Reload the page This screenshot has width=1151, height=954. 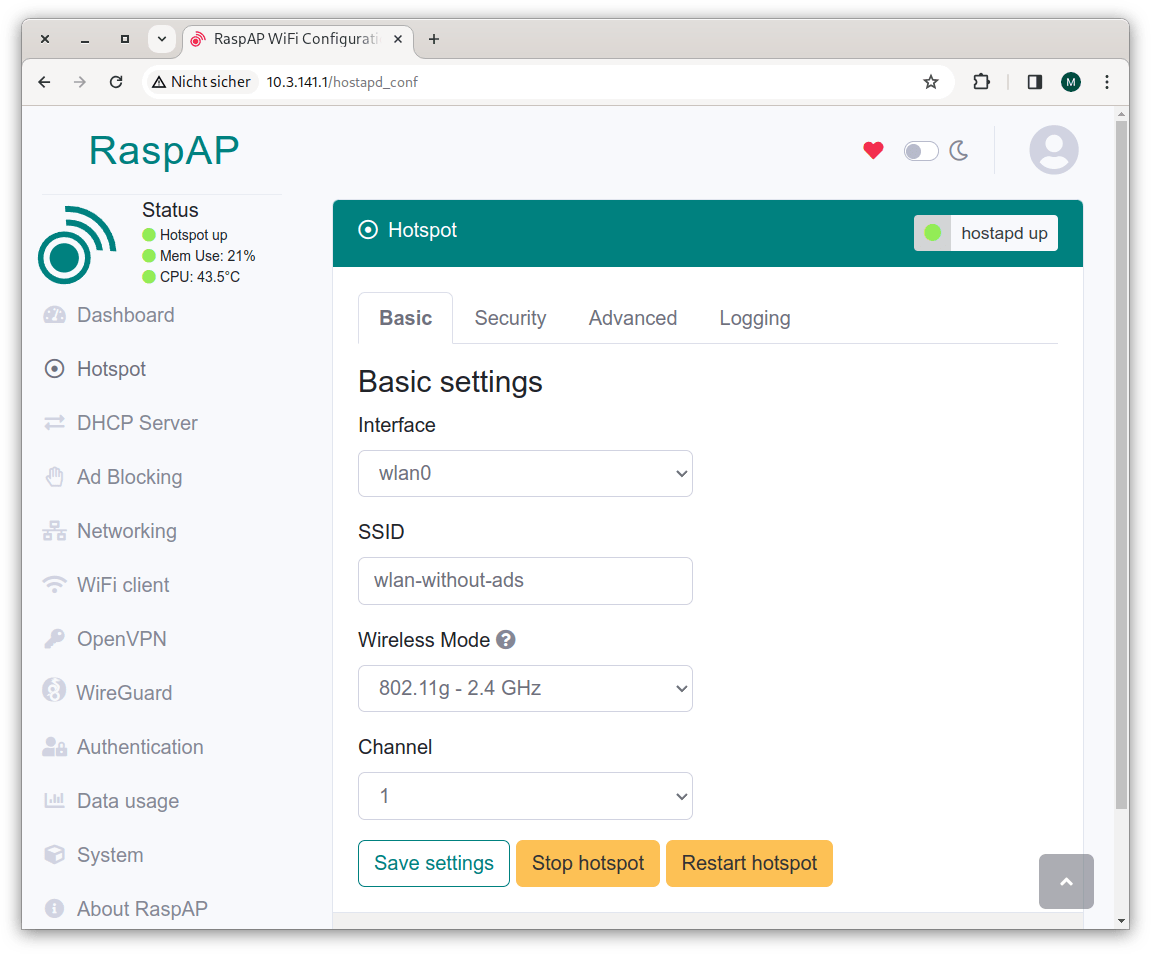click(116, 82)
